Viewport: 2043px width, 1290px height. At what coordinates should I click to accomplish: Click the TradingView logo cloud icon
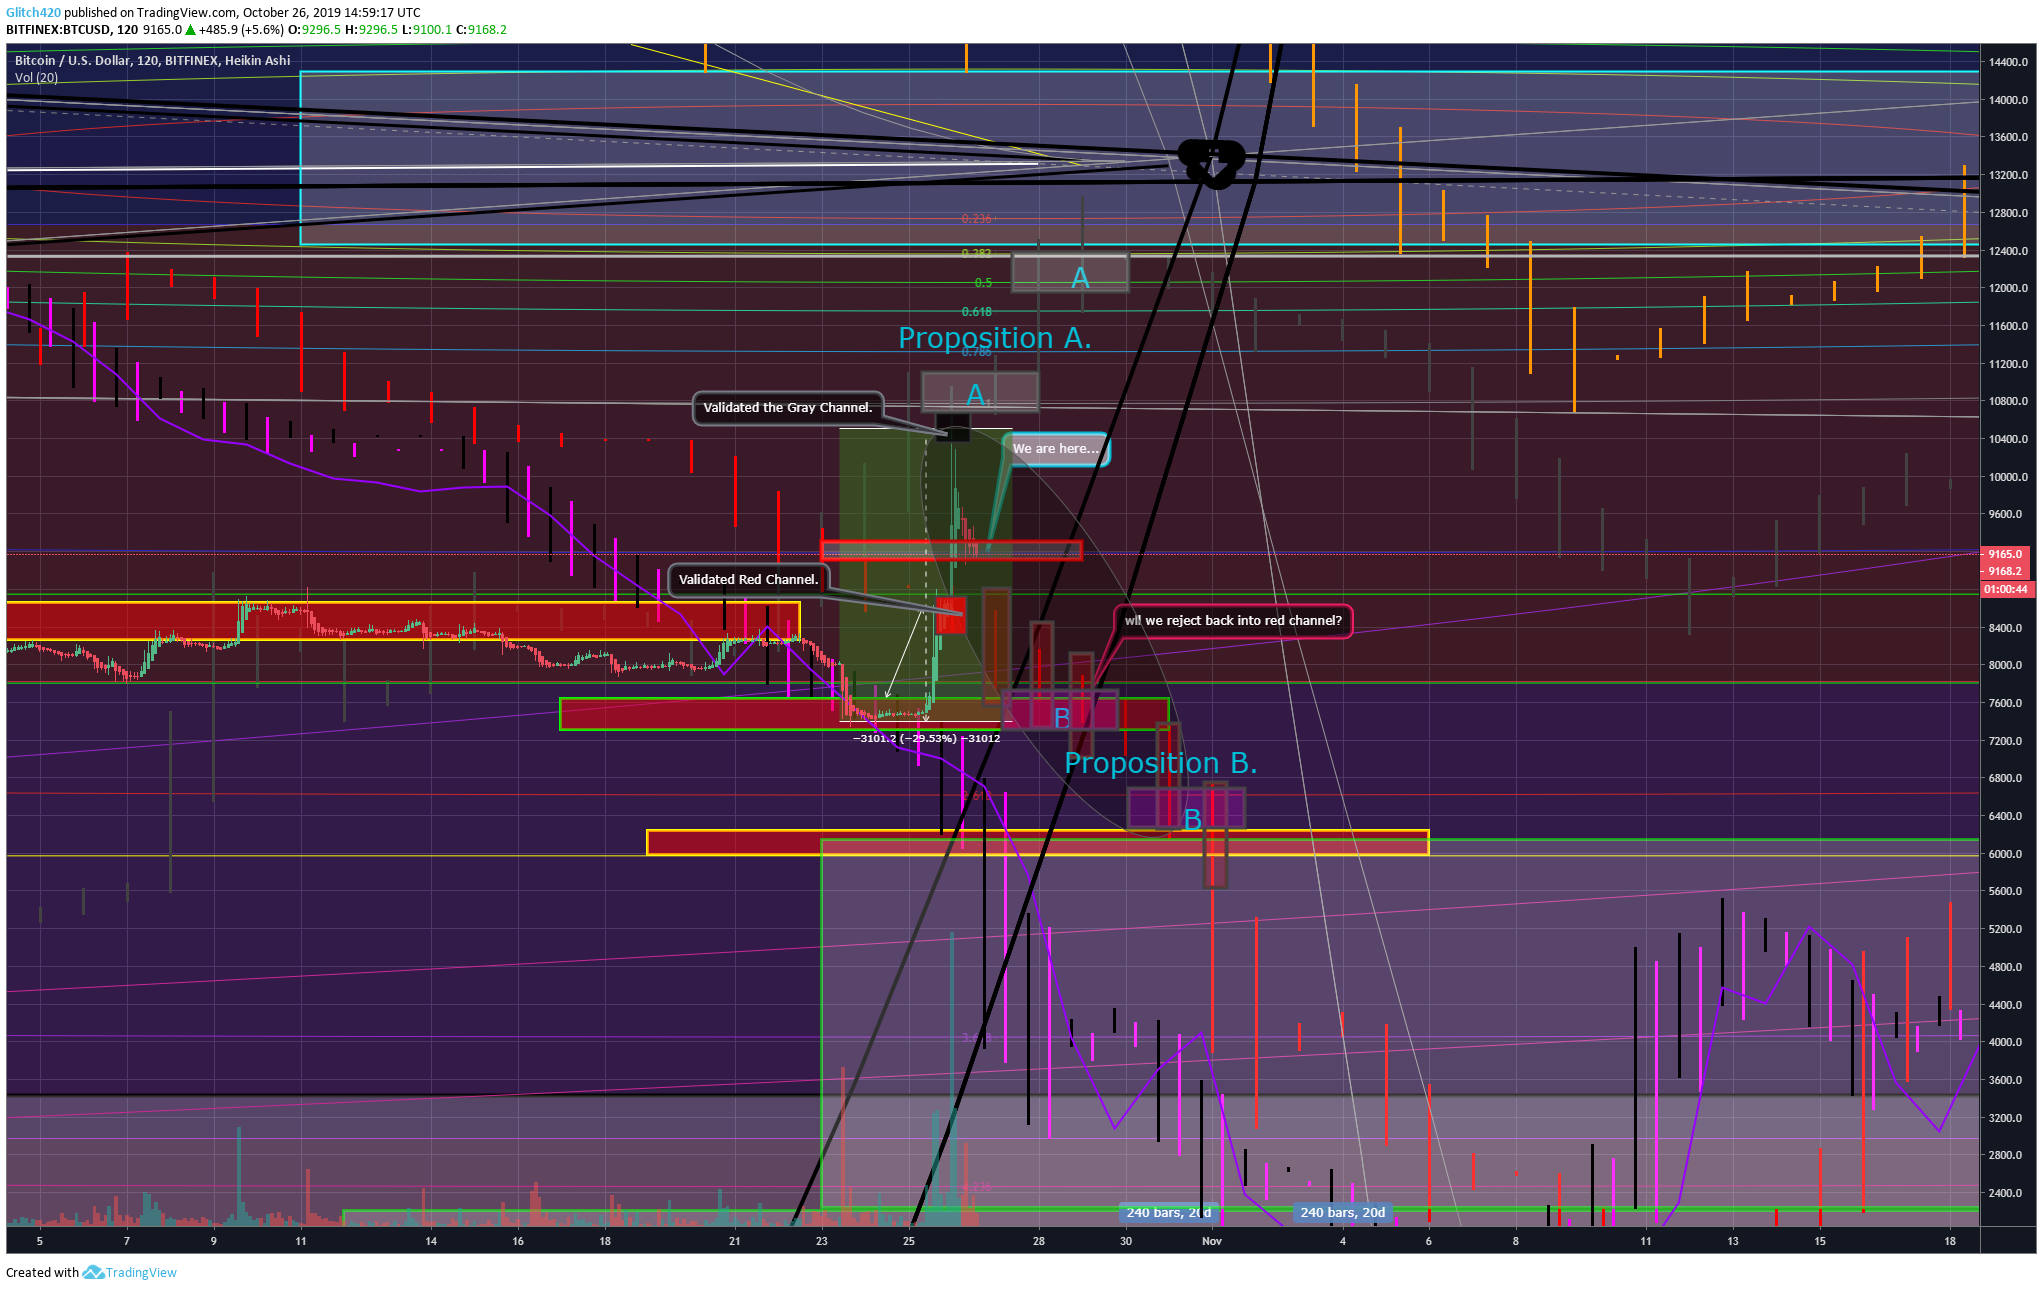[93, 1272]
